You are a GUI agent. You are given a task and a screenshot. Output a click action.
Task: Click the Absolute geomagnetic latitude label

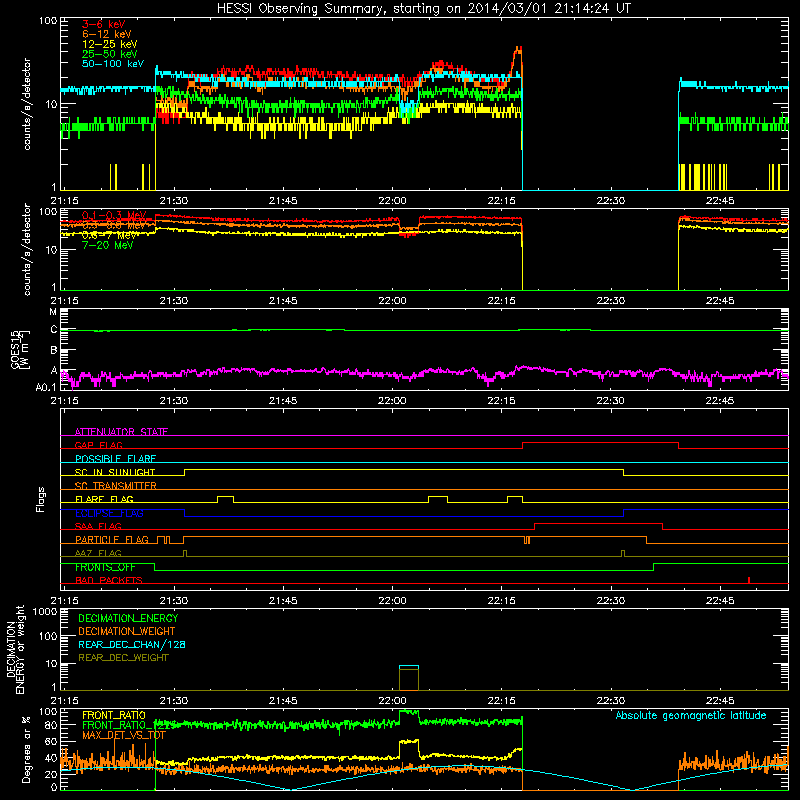691,715
